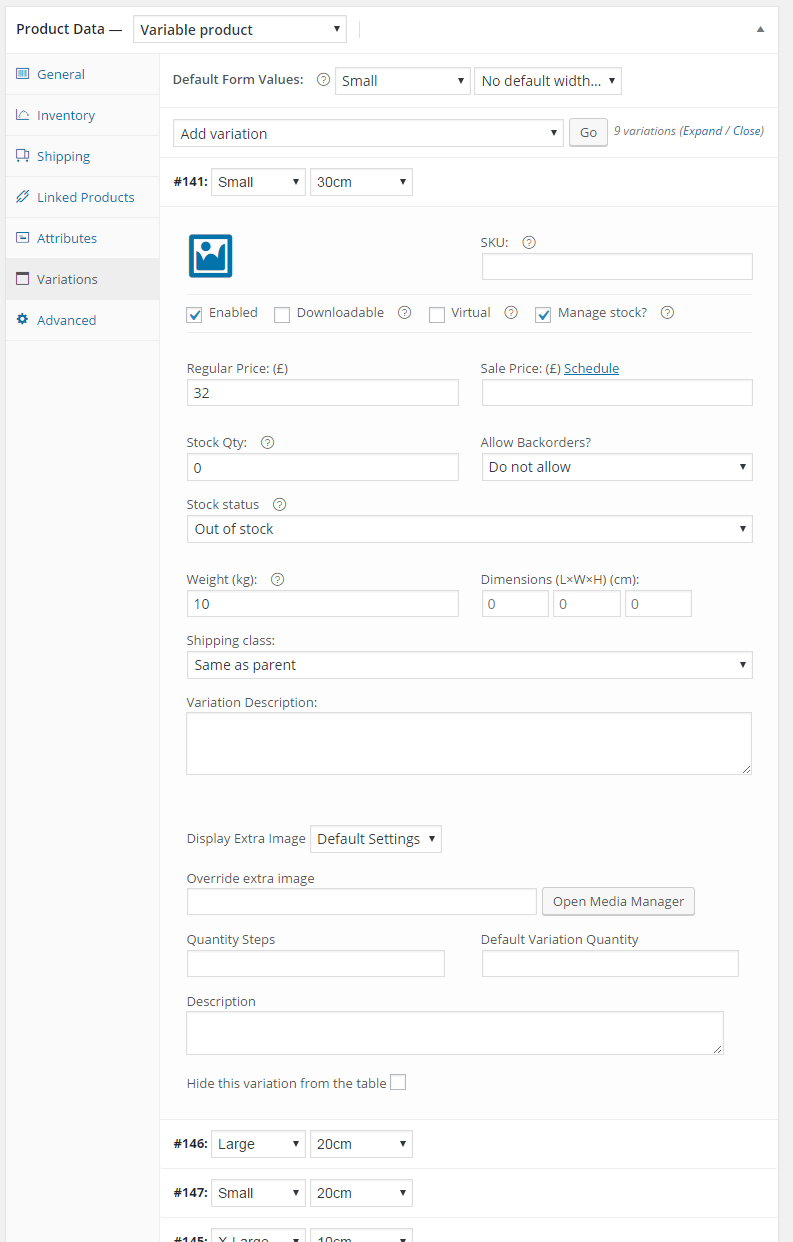Open the General product data tab icon
This screenshot has width=793, height=1242.
[23, 74]
